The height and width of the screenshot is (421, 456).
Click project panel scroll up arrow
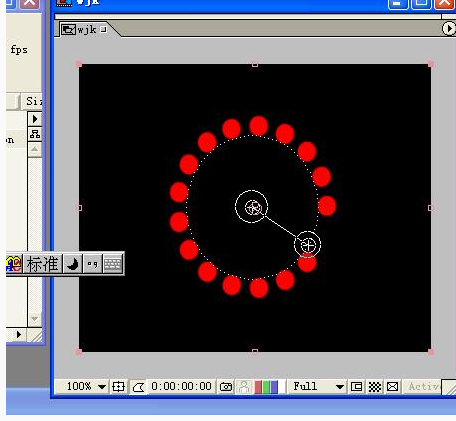tap(35, 150)
